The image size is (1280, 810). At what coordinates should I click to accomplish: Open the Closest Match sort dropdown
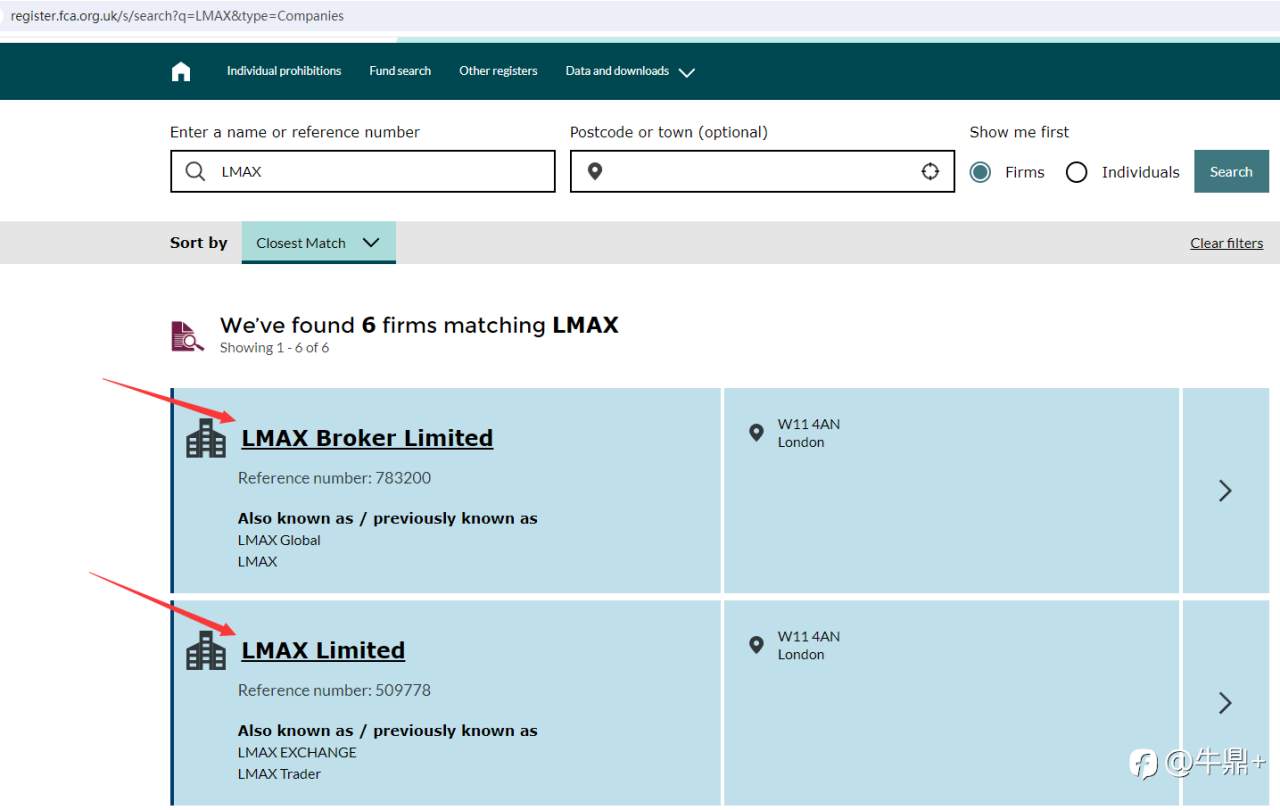point(318,242)
